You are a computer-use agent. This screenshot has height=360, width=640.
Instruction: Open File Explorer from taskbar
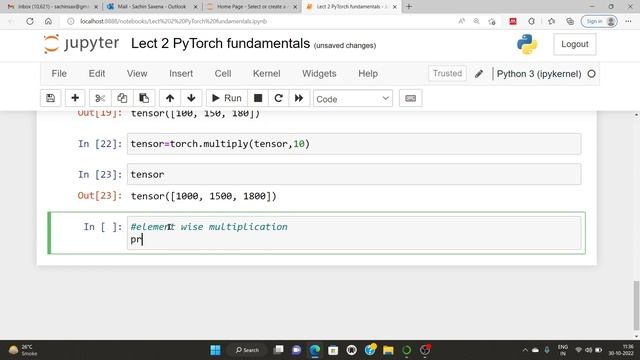coord(388,350)
